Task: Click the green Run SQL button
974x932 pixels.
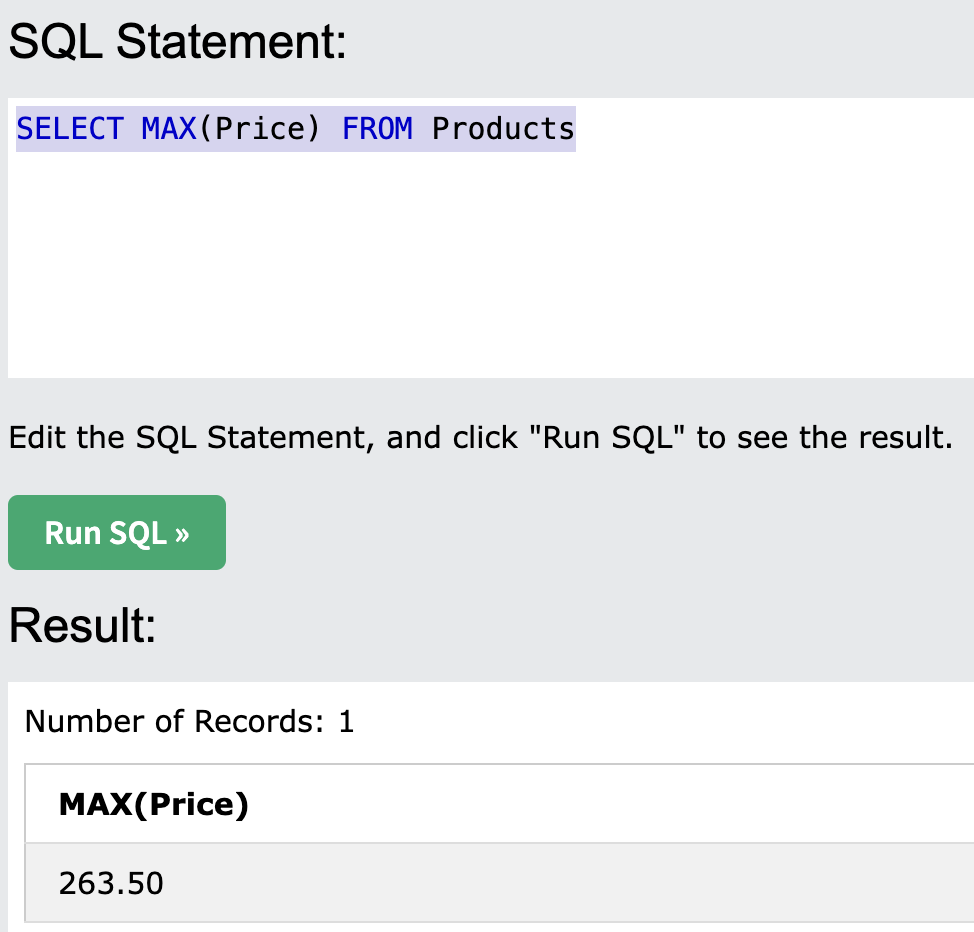Action: point(117,533)
